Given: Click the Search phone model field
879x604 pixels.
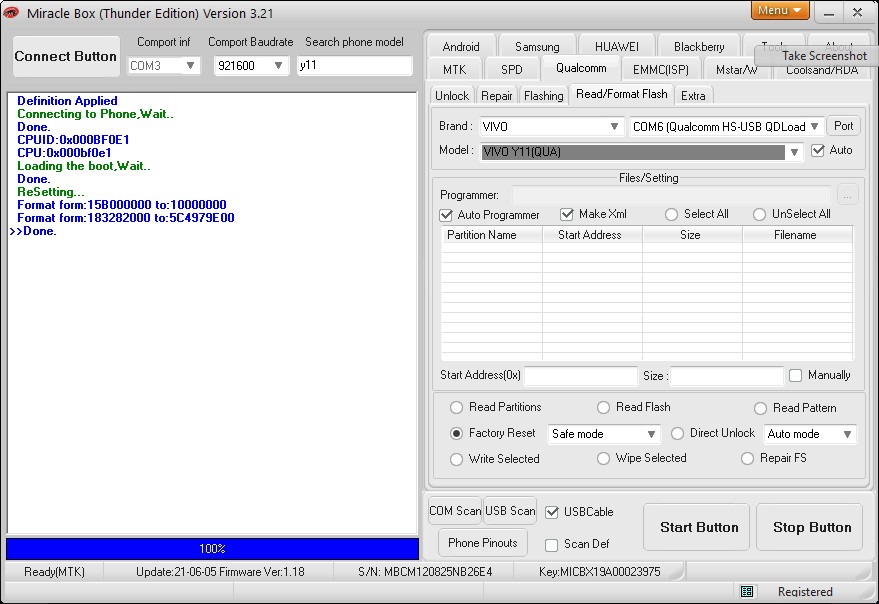Looking at the screenshot, I should pyautogui.click(x=354, y=66).
